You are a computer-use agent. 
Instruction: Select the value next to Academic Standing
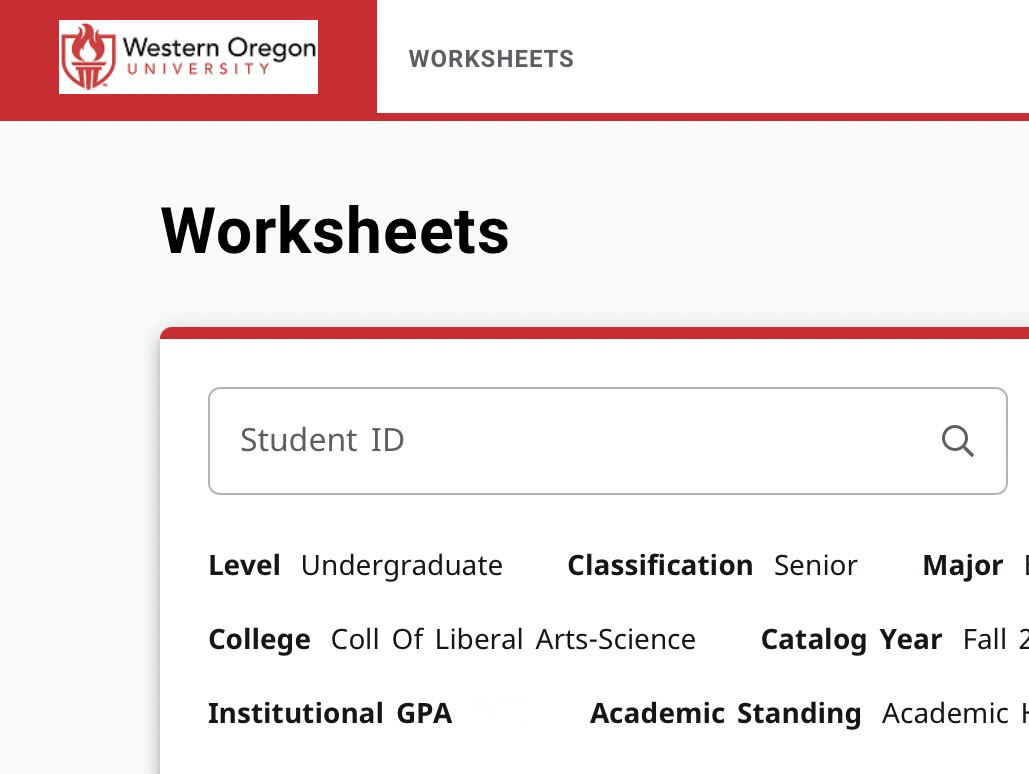(953, 713)
